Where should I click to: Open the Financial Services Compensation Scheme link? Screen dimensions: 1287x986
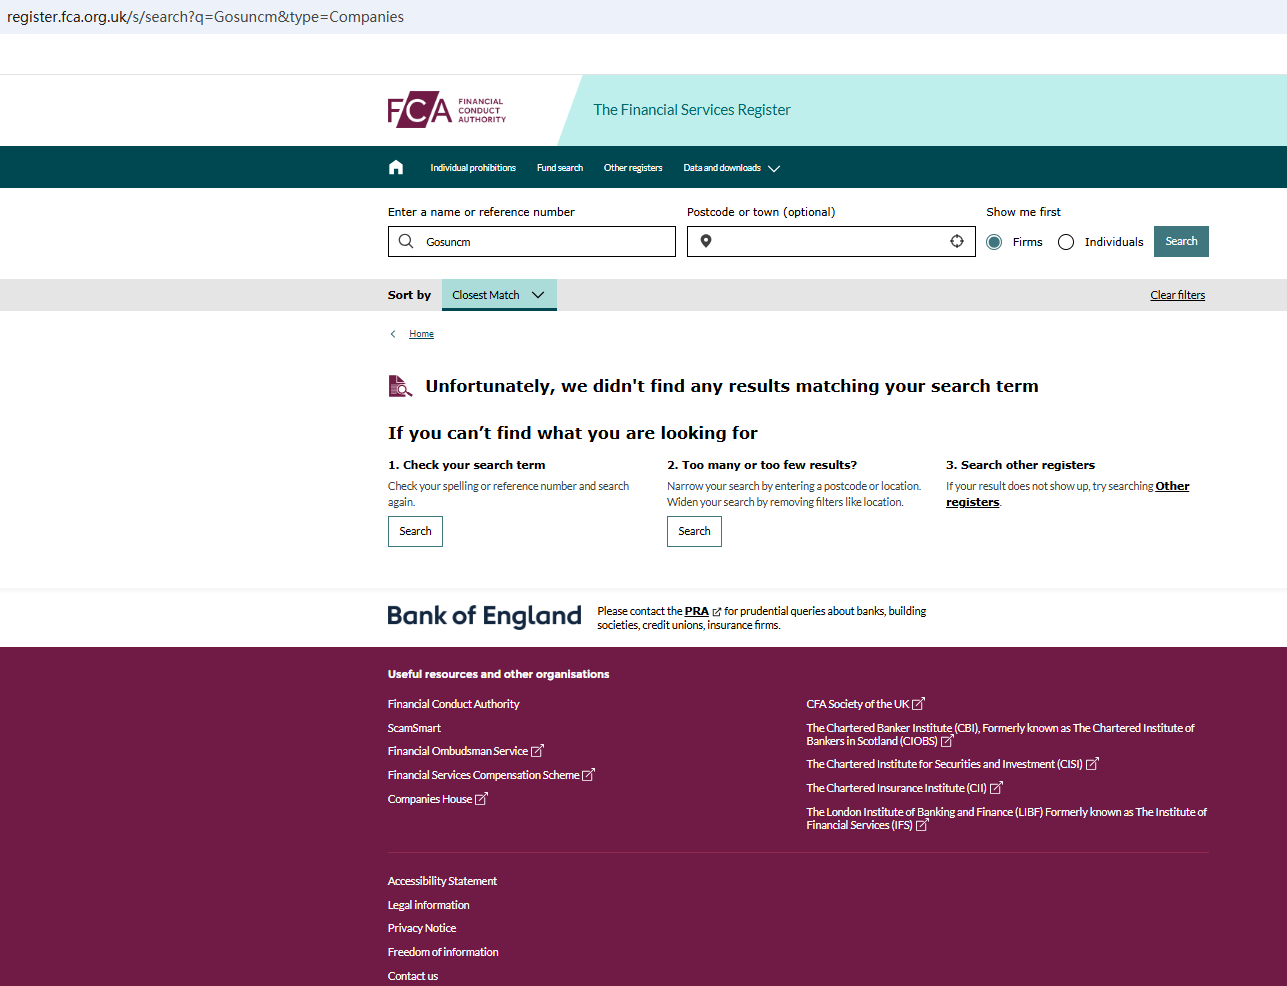click(484, 775)
